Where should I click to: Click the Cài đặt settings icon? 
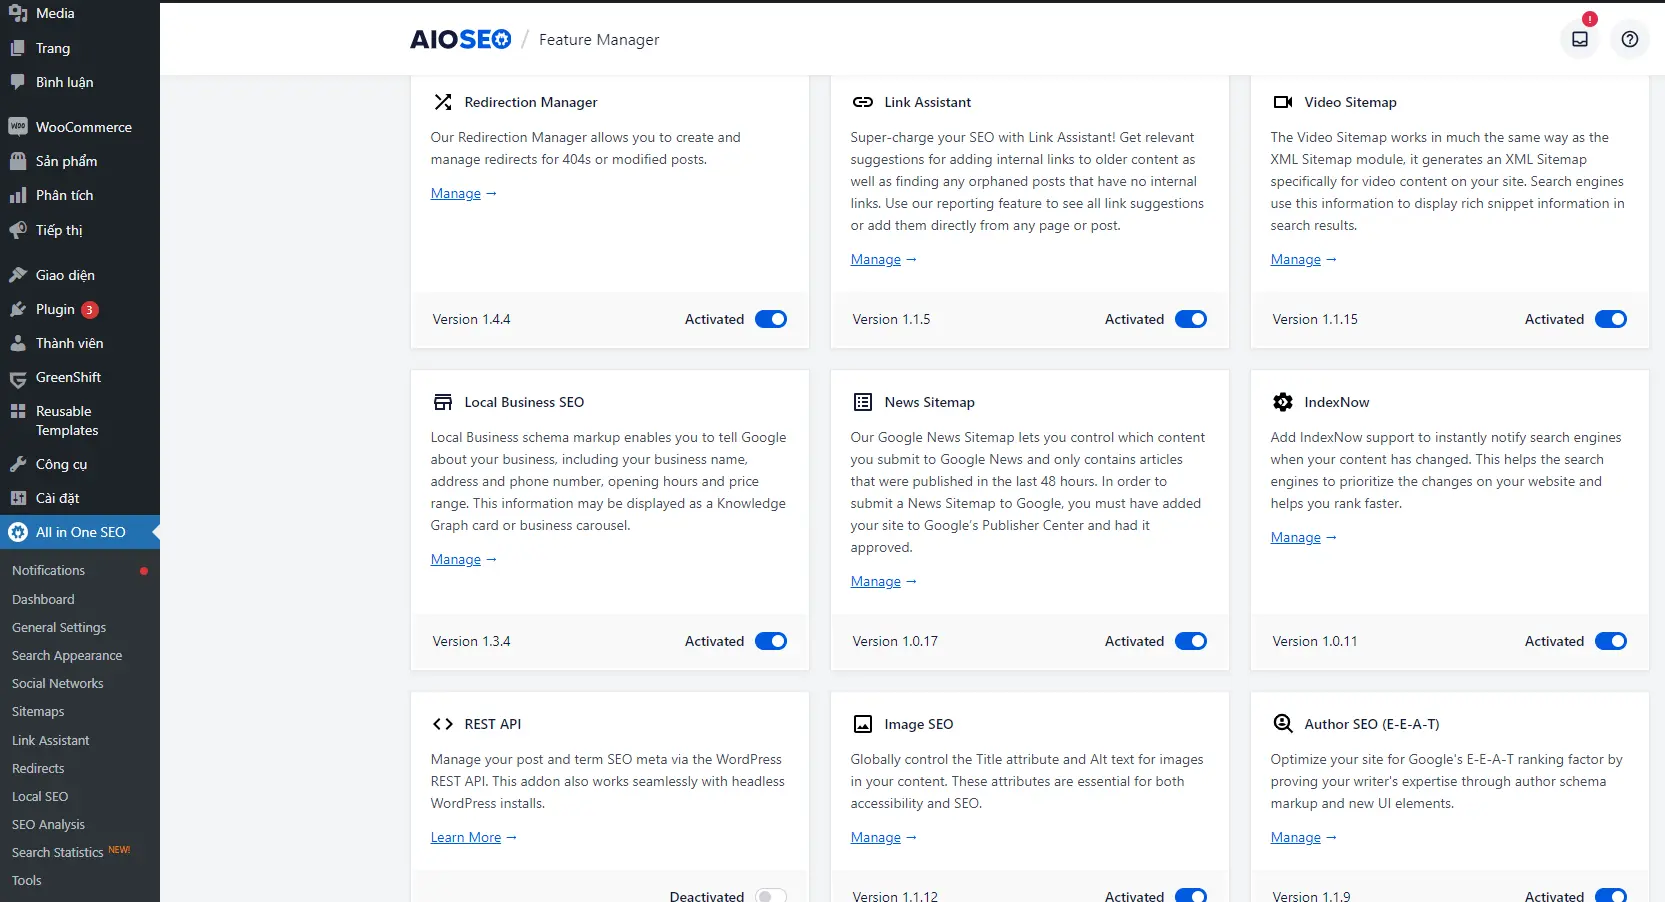(x=18, y=498)
